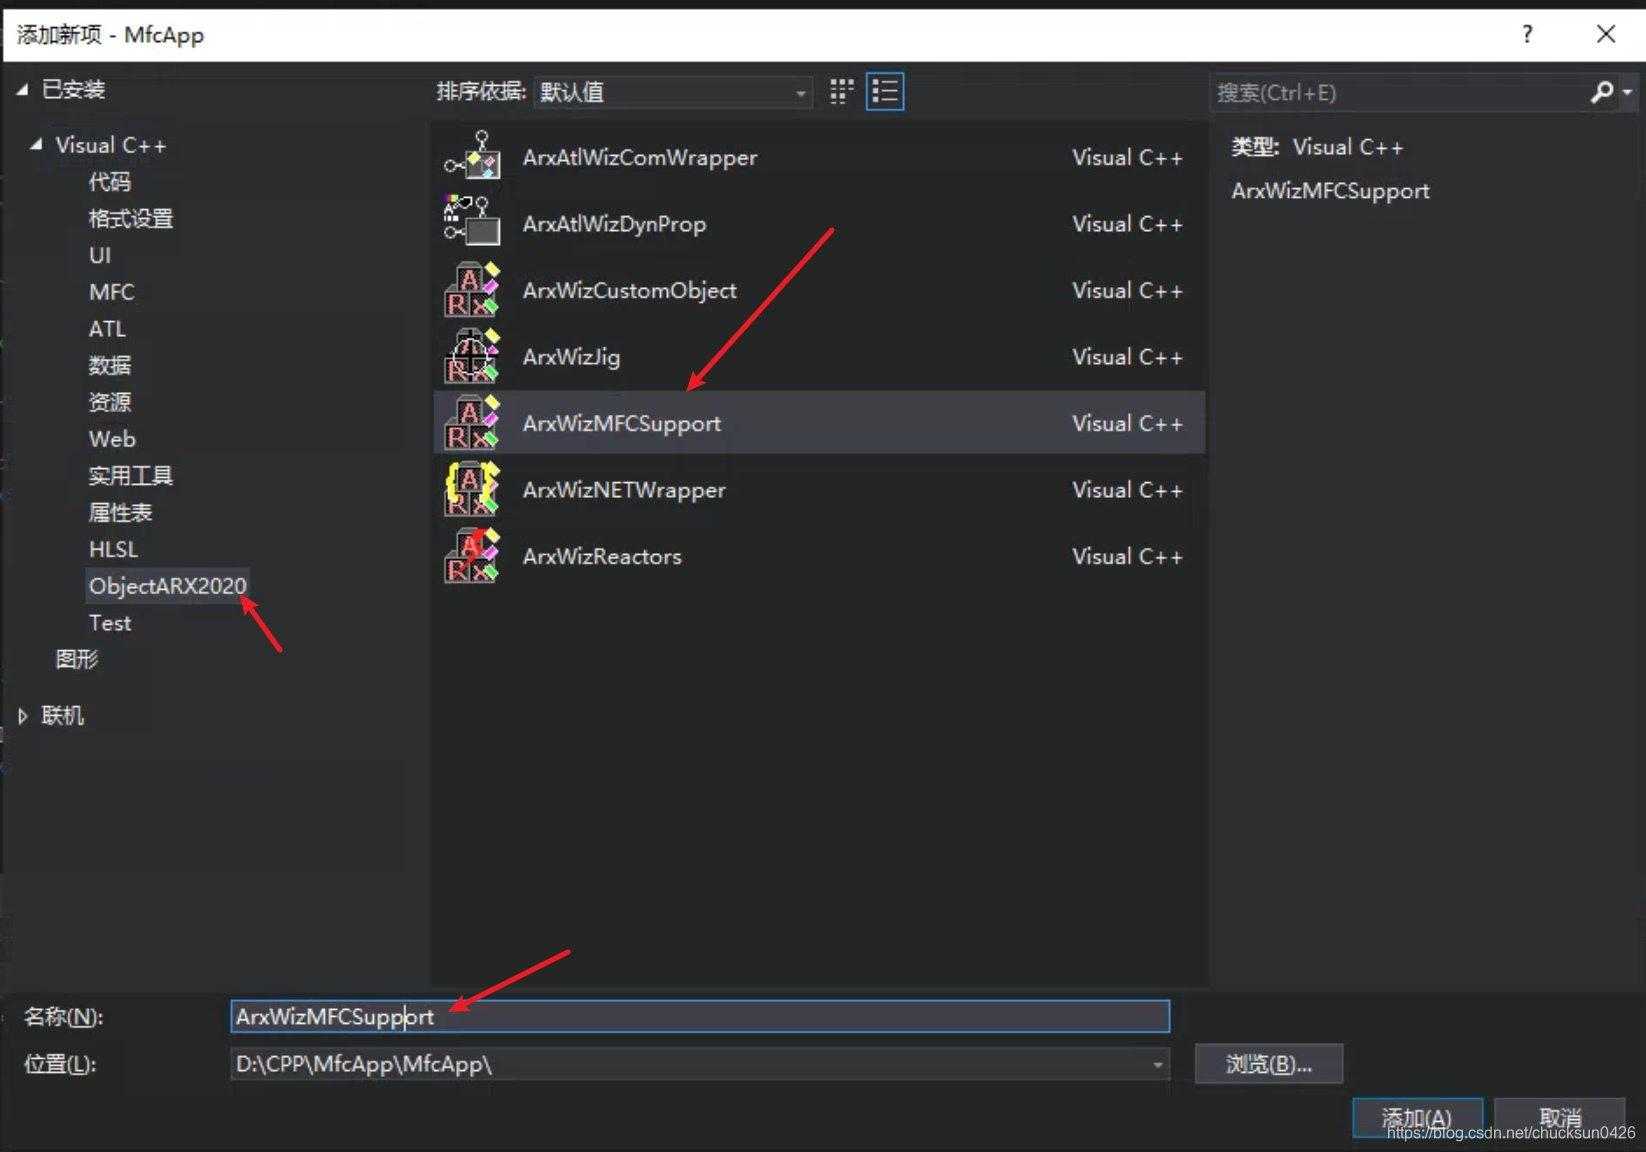Select the 格式设置 category
The image size is (1646, 1152).
(130, 219)
